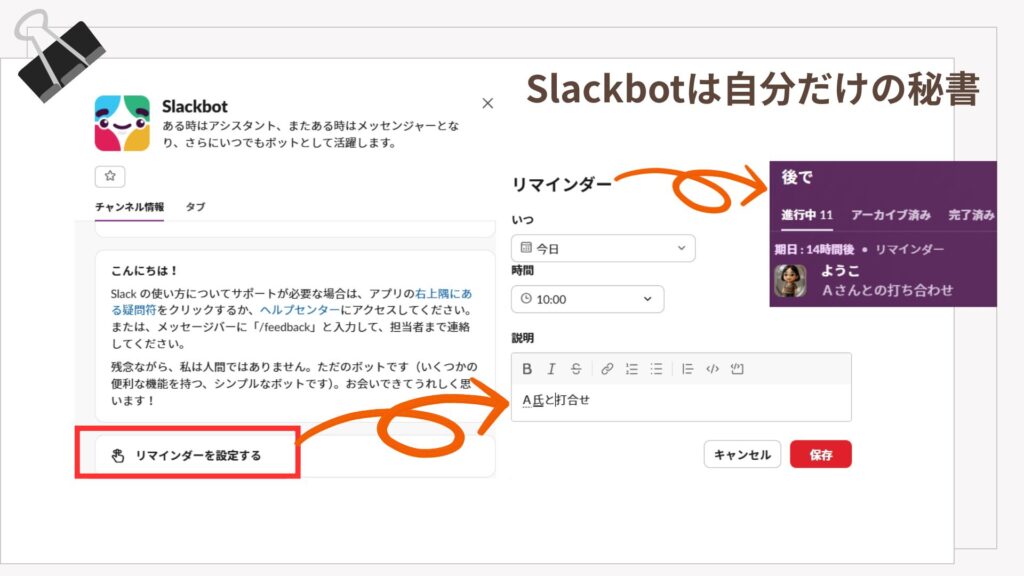Click the 時間 field label
The image size is (1024, 576).
(522, 271)
